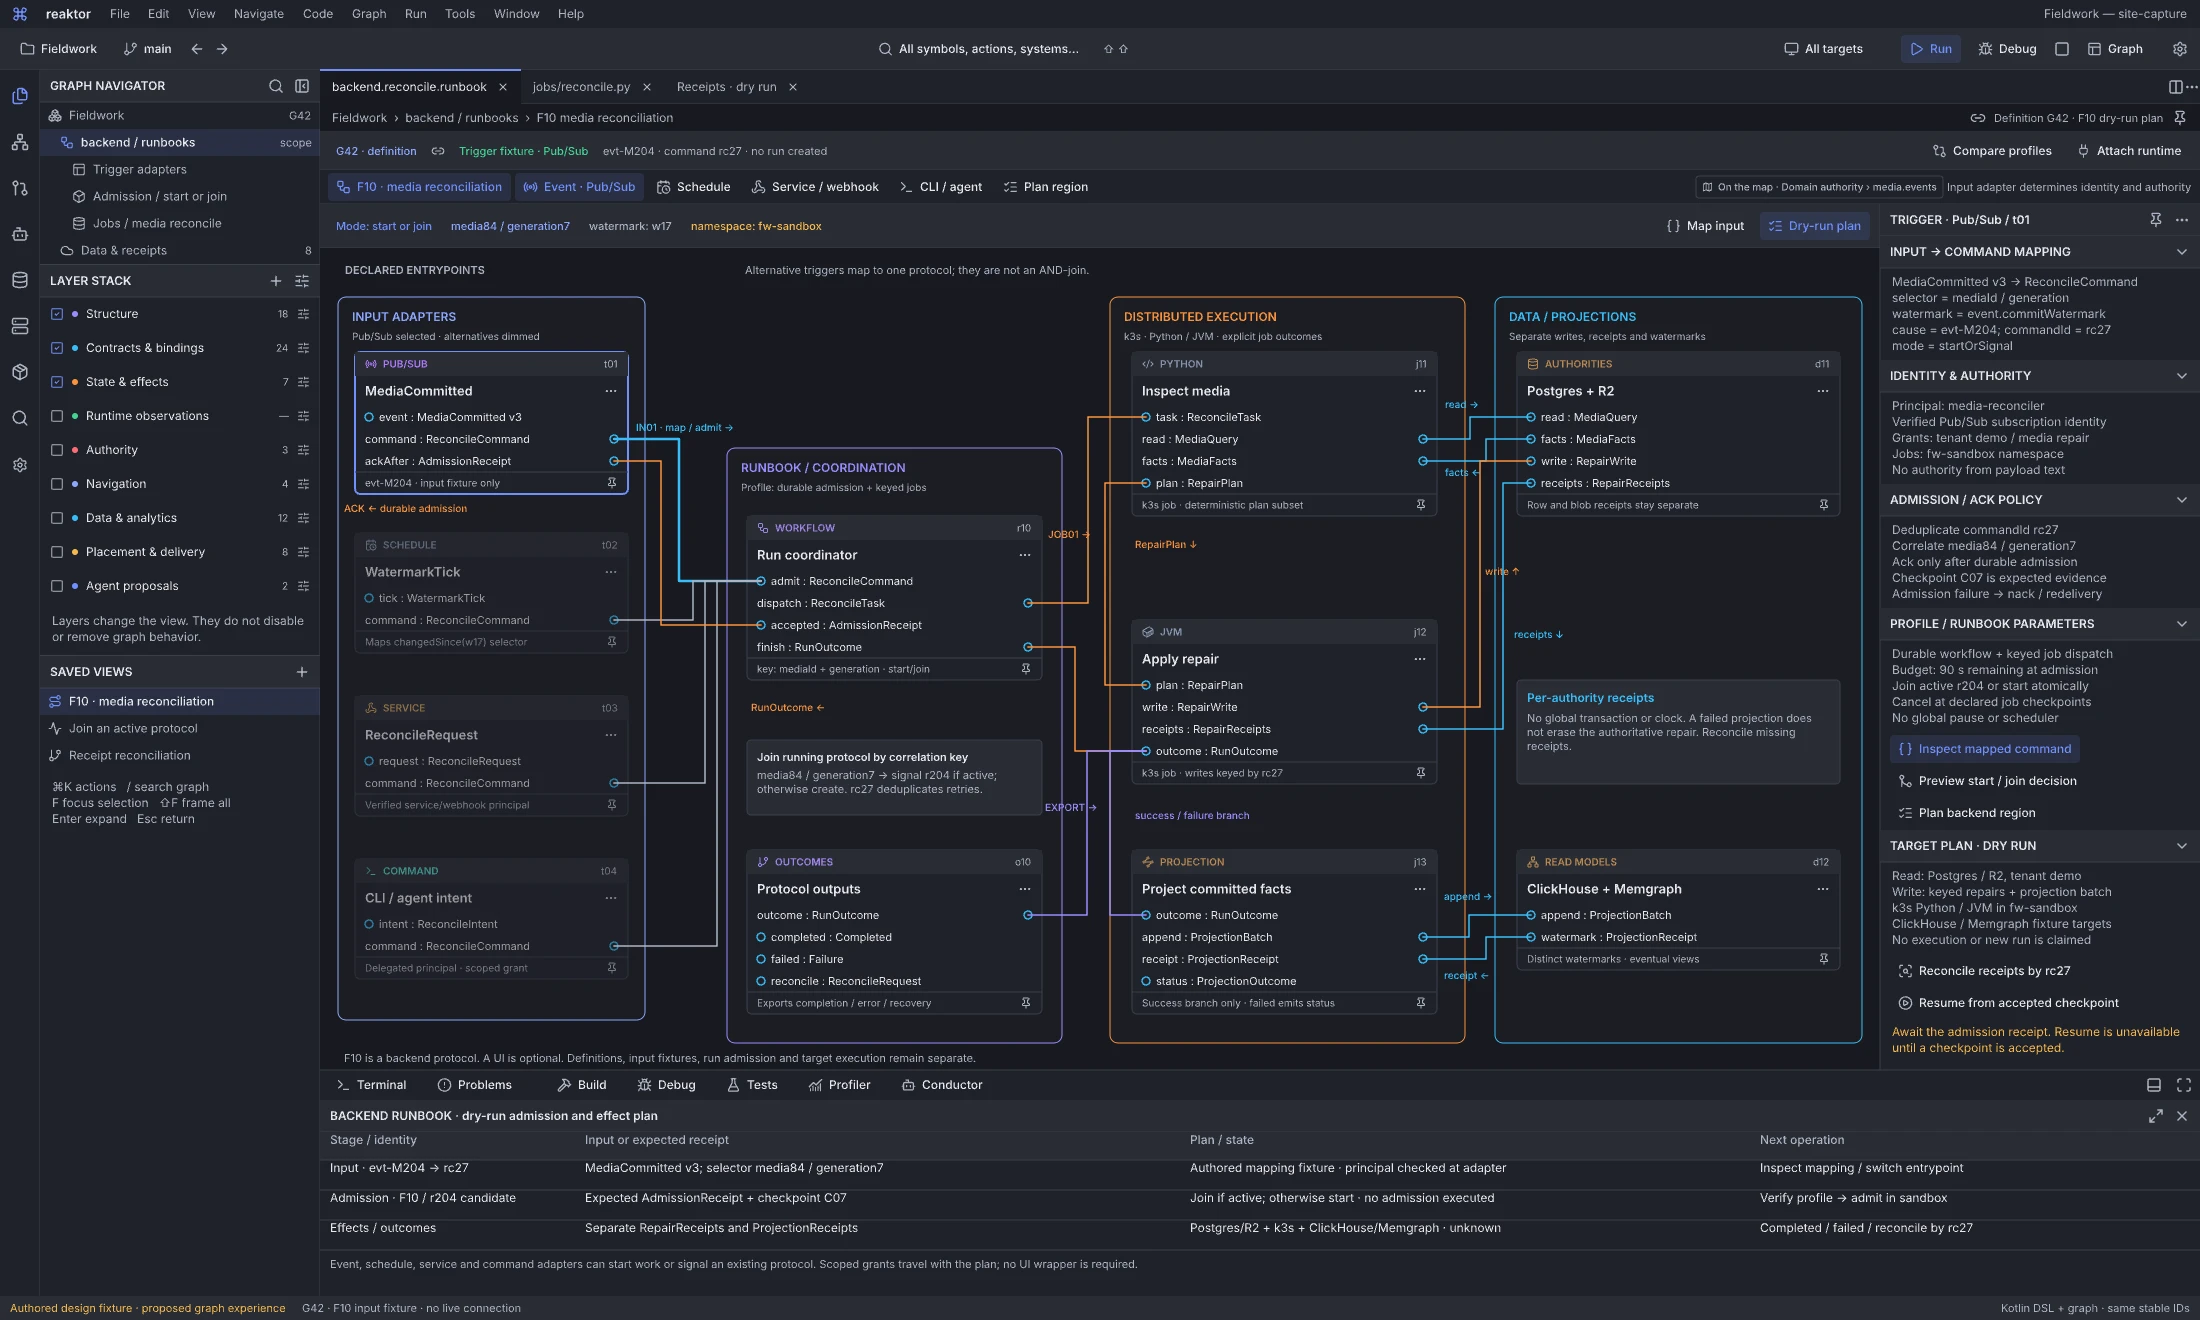Image resolution: width=2200 pixels, height=1320 pixels.
Task: Open MediaCommitted node ellipsis menu
Action: 611,391
